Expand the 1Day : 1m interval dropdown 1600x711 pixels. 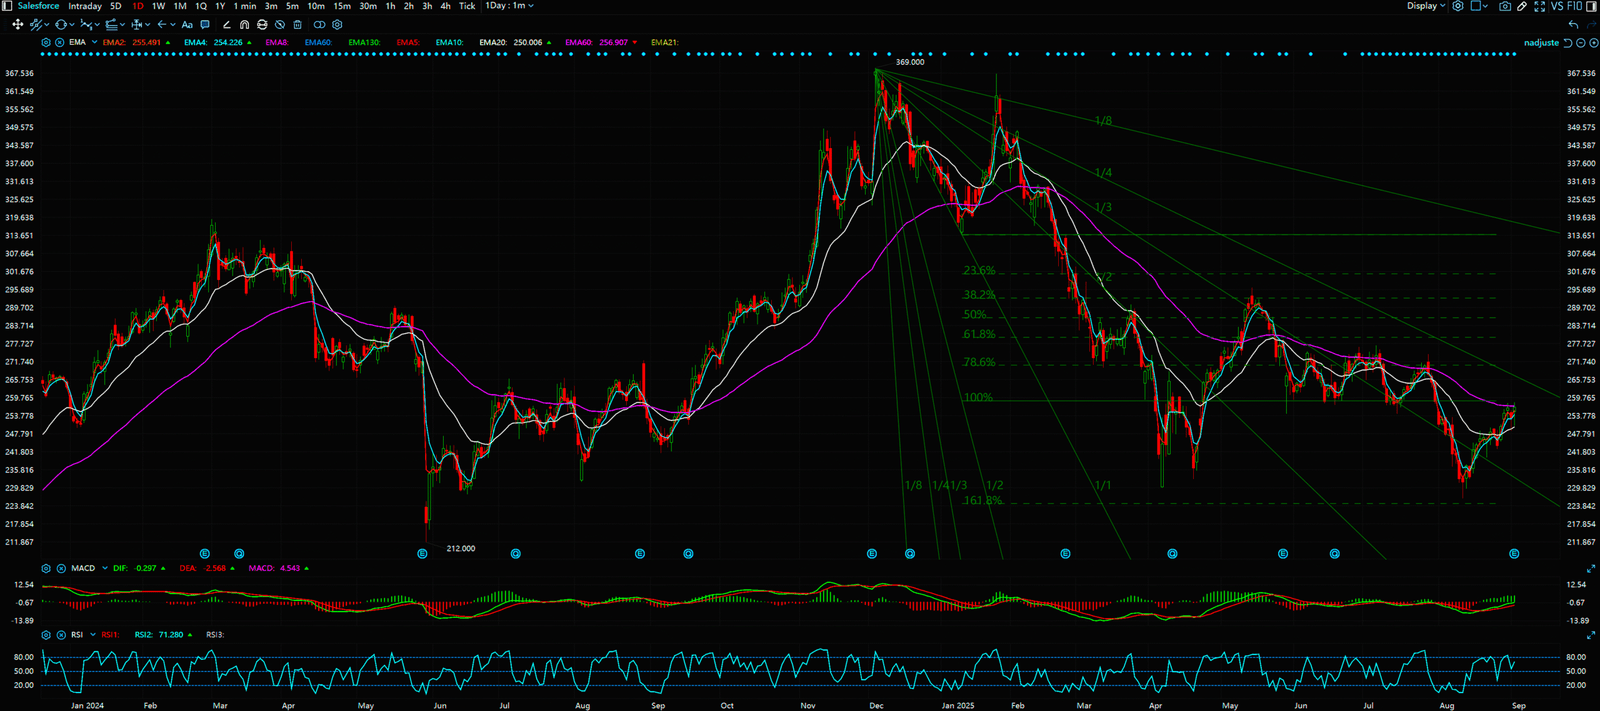click(x=509, y=6)
